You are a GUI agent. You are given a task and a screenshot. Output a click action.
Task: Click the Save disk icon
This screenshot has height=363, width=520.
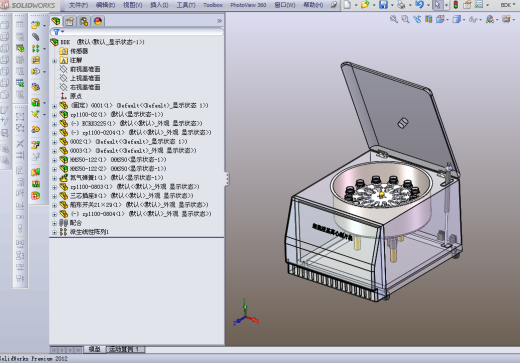(x=383, y=5)
